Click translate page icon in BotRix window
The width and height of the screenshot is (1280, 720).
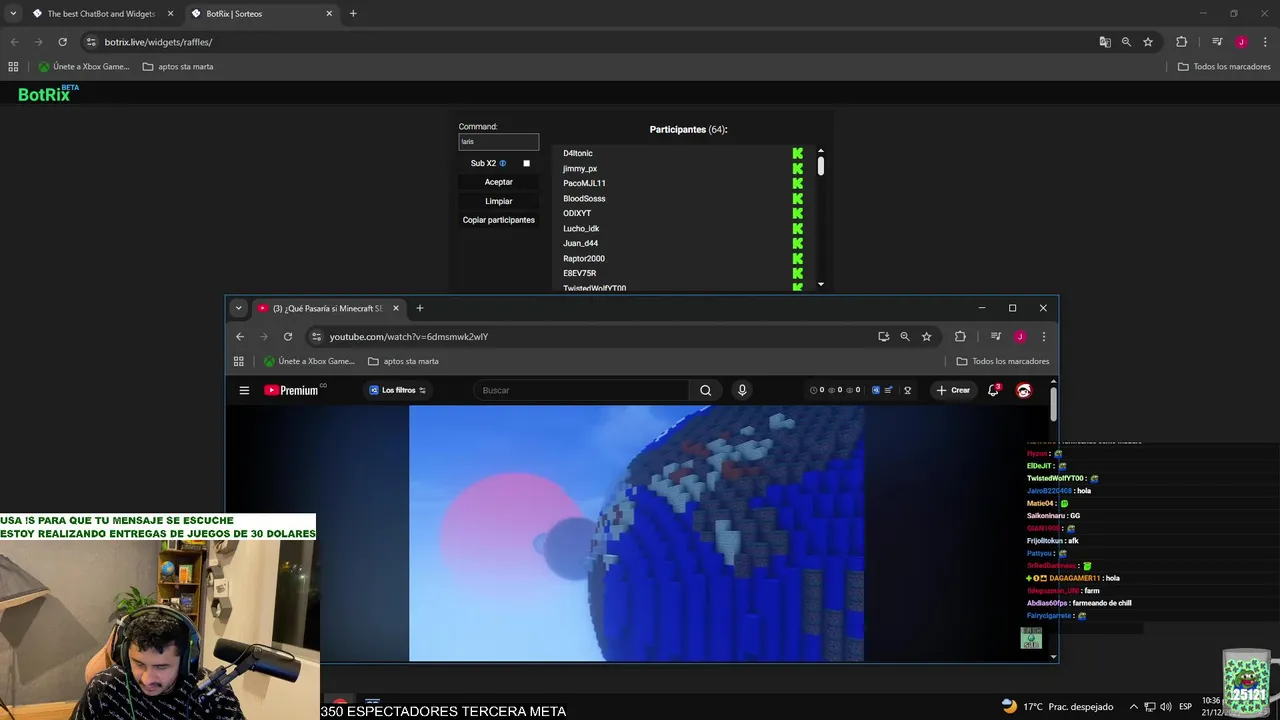coord(1105,42)
